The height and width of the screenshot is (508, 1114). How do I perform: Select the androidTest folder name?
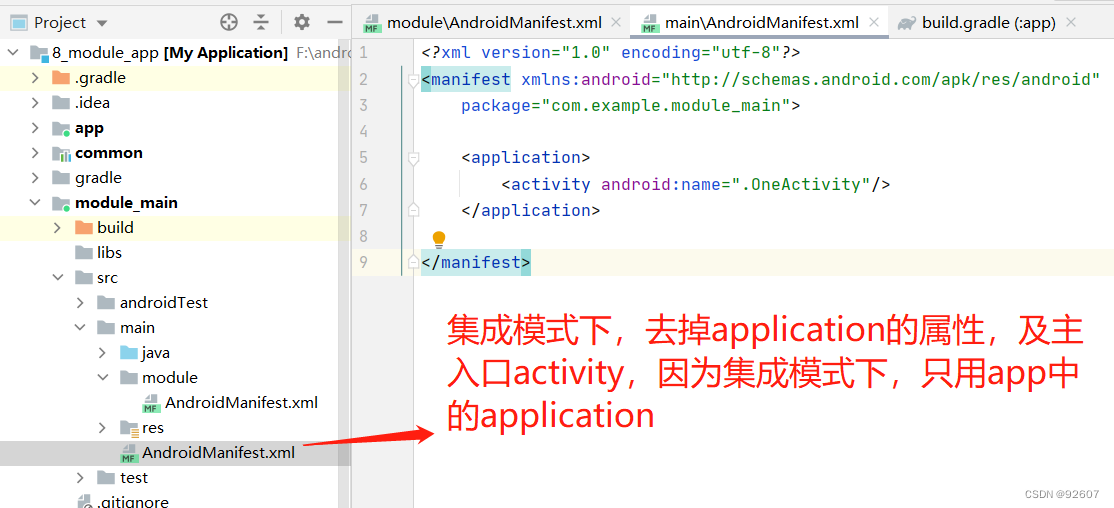164,303
